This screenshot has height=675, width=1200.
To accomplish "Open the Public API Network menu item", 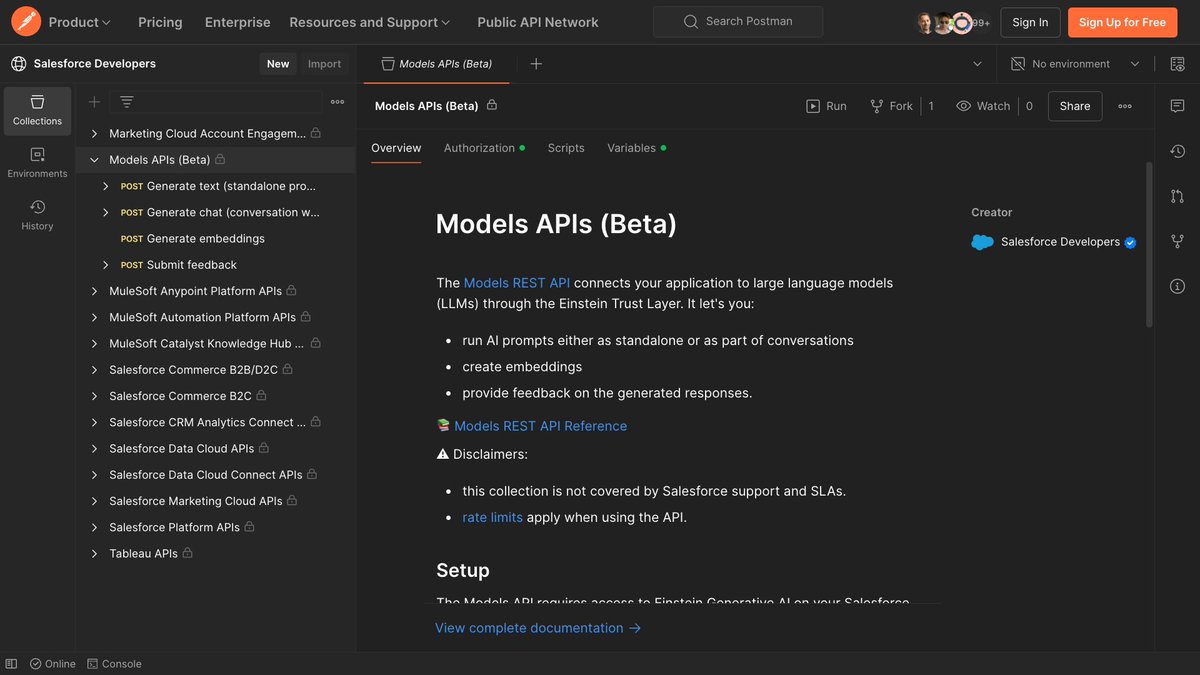I will 538,22.
